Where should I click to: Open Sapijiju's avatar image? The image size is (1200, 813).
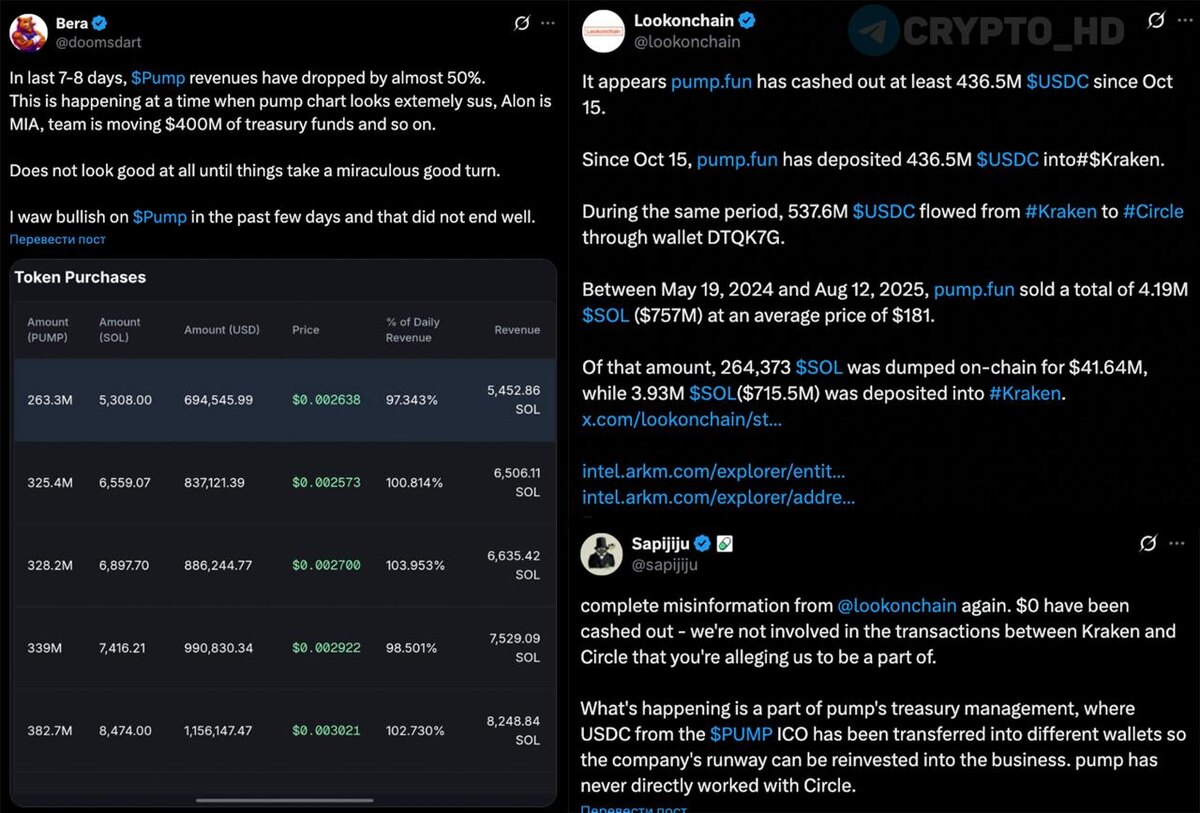pos(603,553)
